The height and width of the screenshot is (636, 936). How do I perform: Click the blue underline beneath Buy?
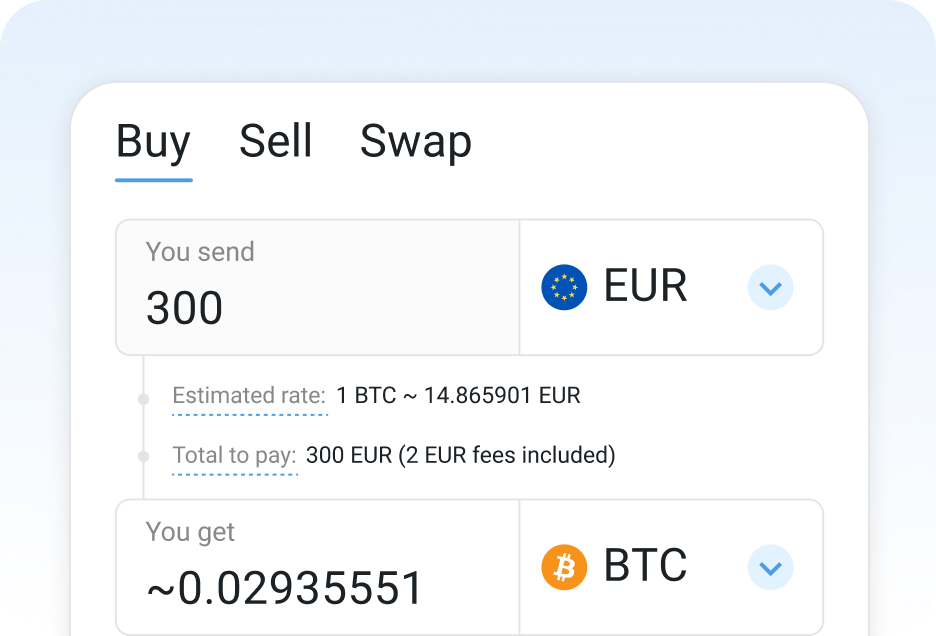tap(154, 180)
